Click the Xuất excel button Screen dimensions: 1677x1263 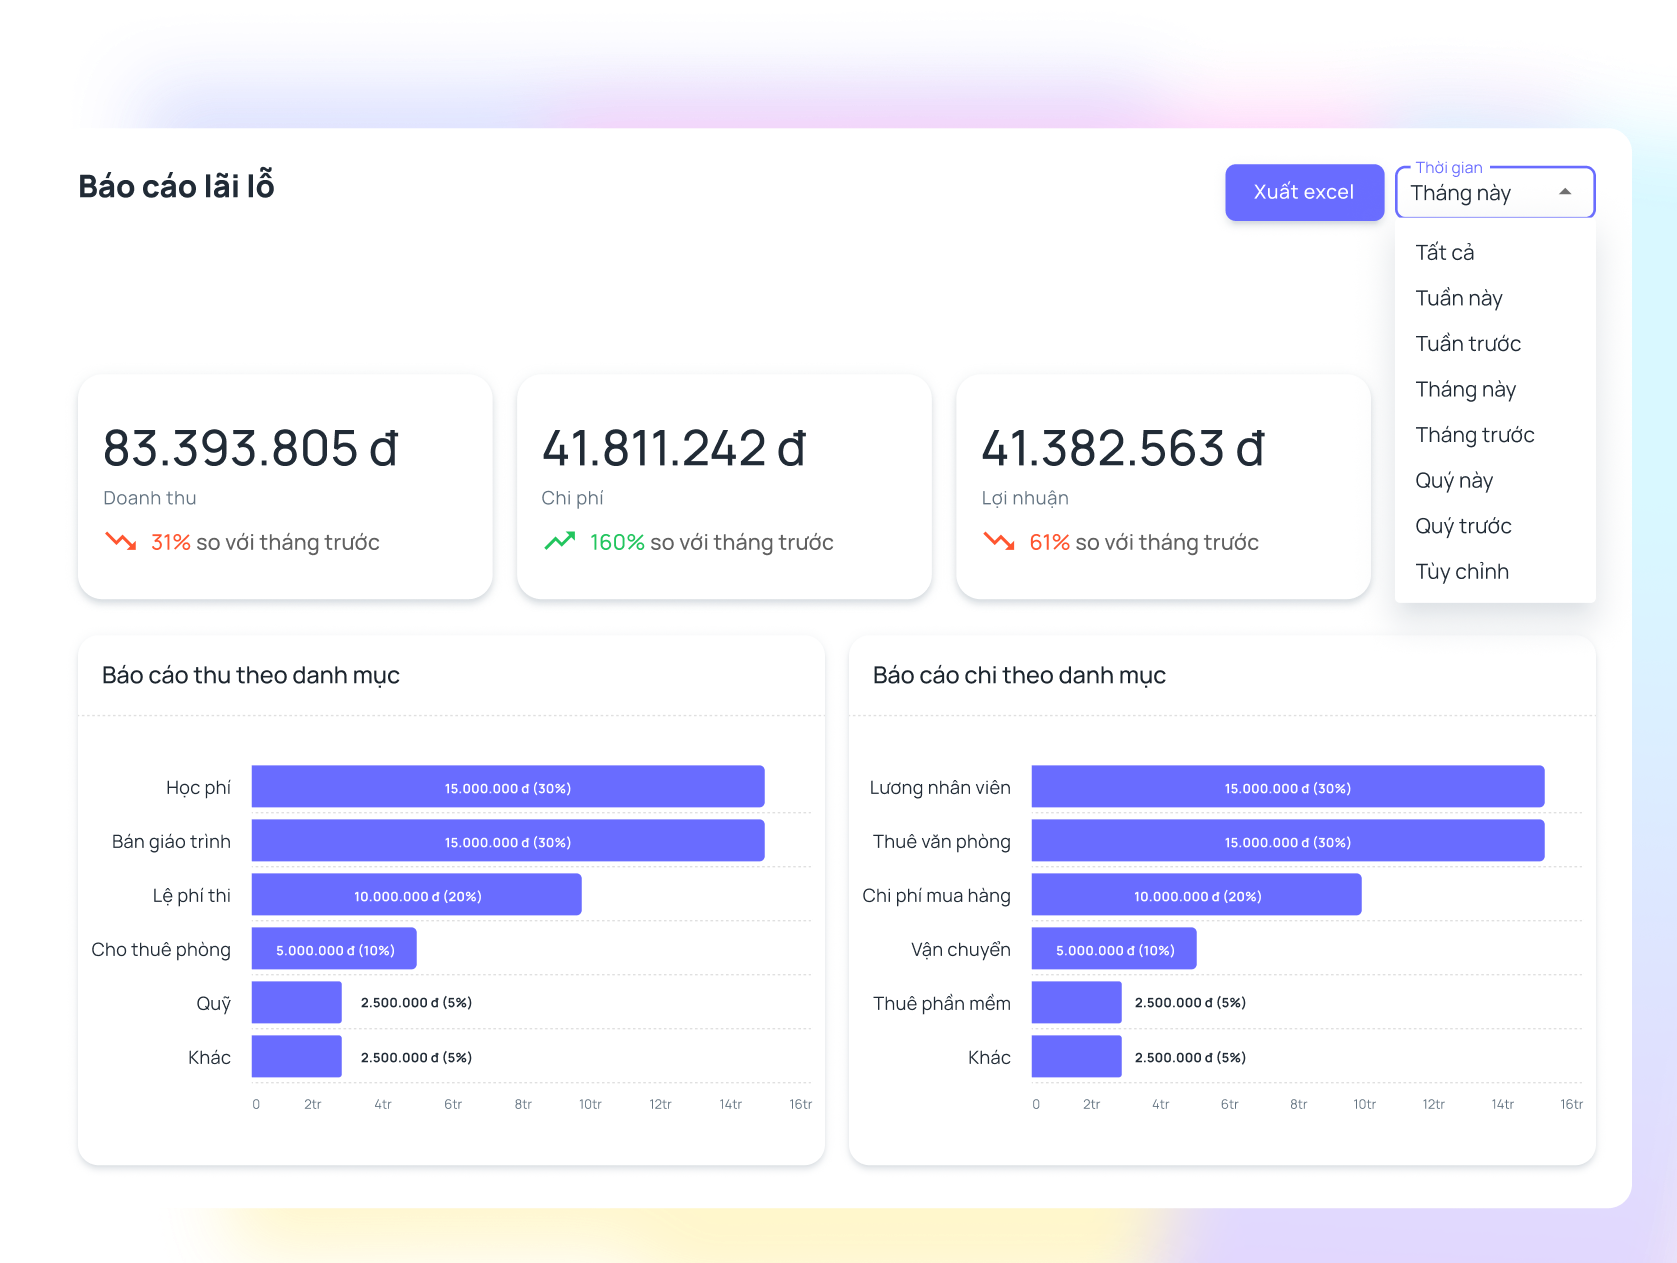point(1304,192)
